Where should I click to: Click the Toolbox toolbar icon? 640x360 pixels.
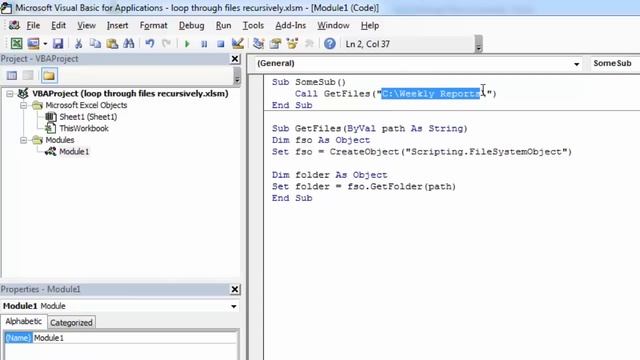pos(309,44)
